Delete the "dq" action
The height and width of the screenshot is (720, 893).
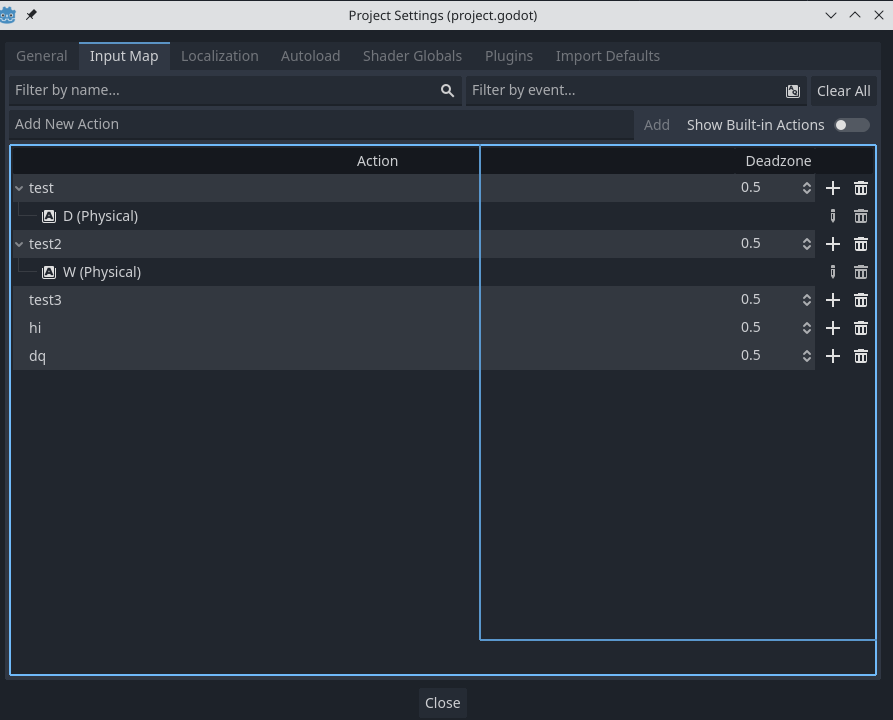click(861, 356)
